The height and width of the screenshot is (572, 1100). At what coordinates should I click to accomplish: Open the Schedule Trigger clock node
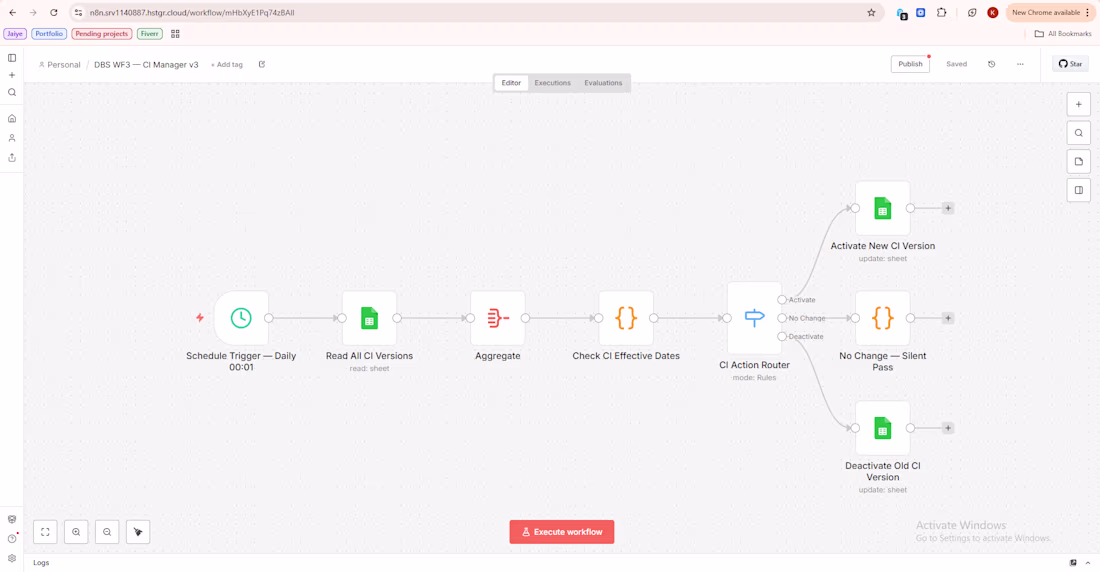[x=241, y=318]
